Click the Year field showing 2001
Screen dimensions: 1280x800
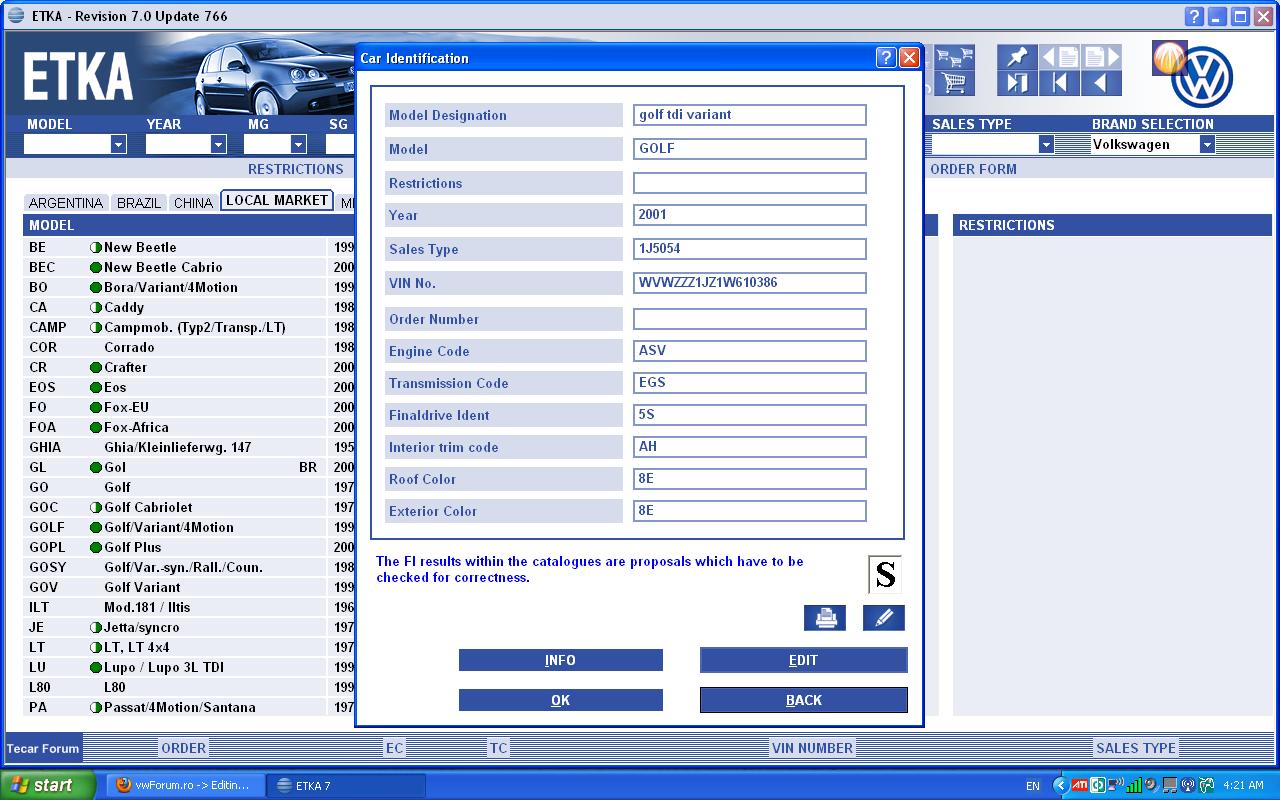click(750, 215)
